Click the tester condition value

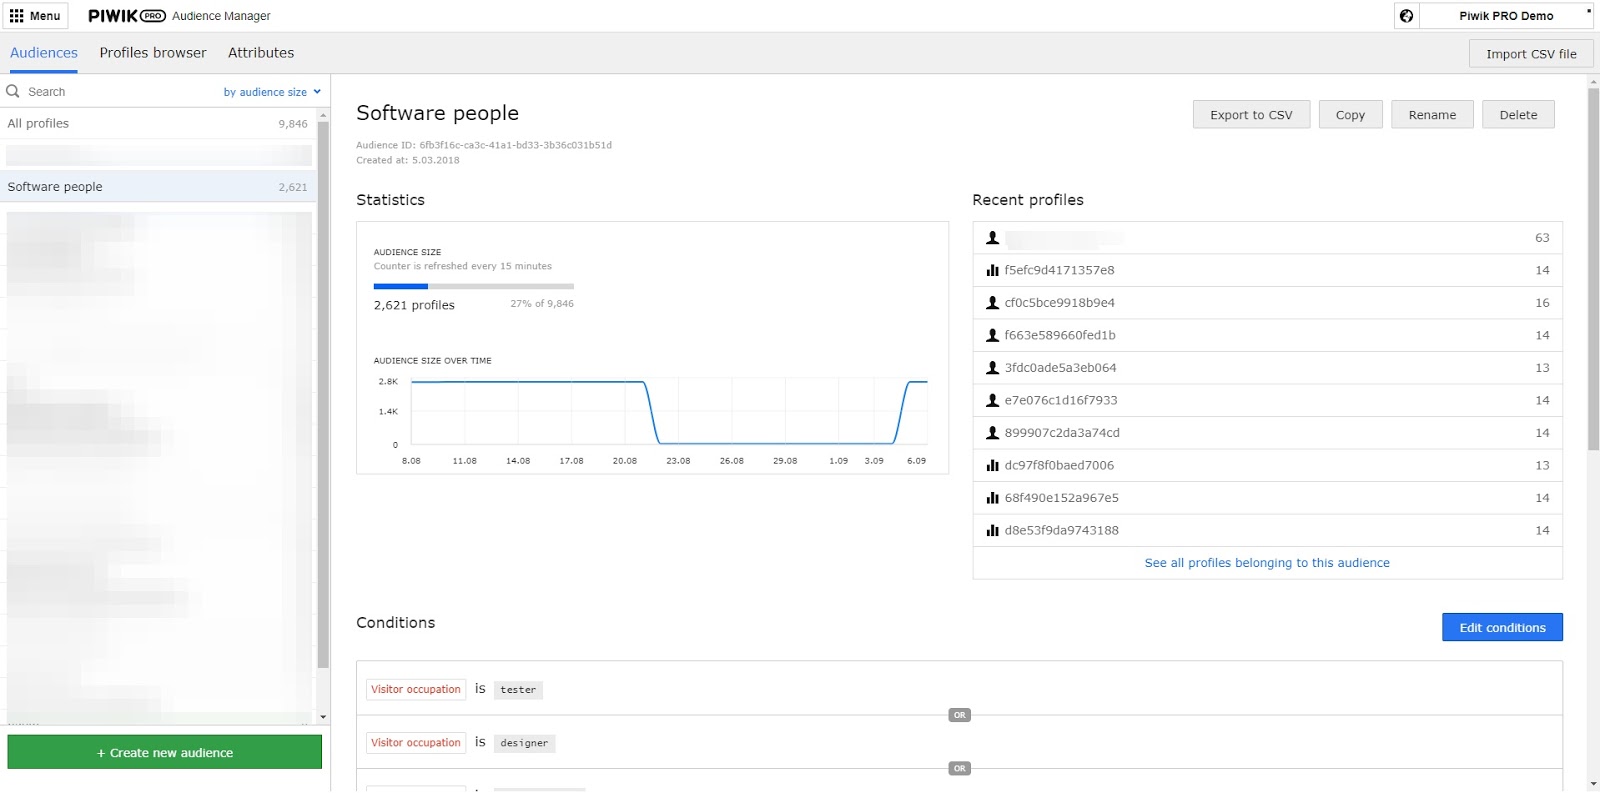point(518,690)
